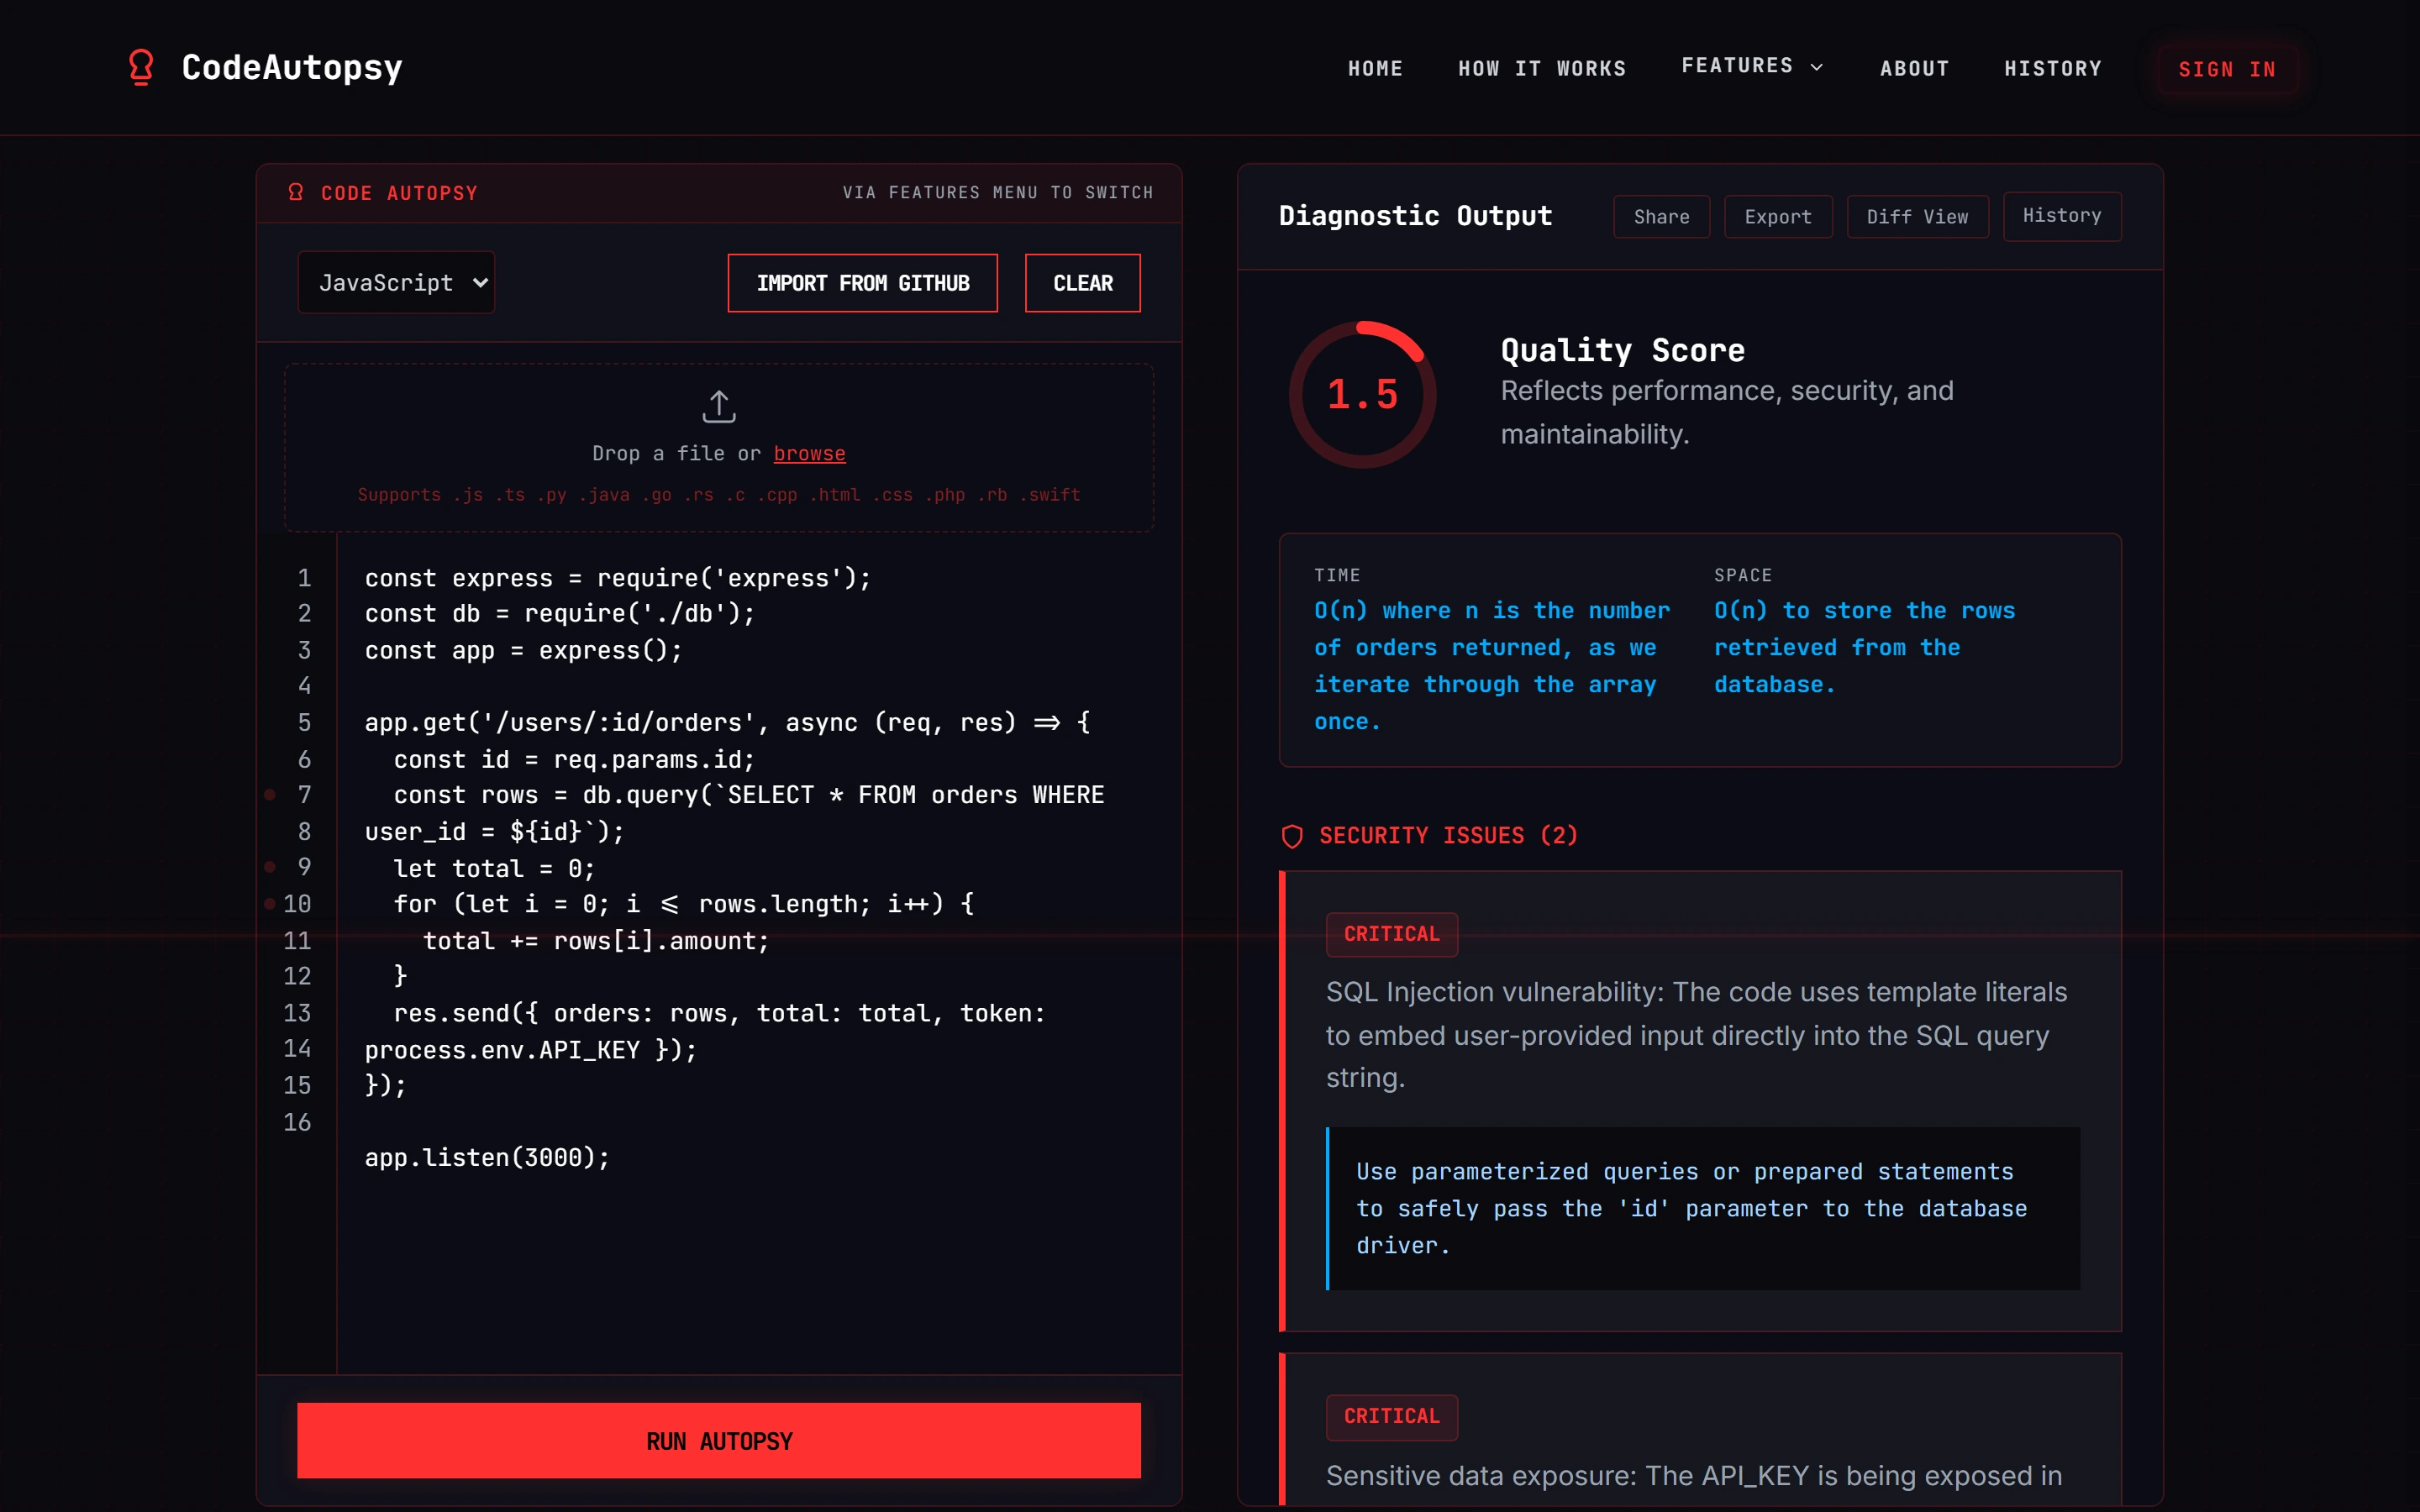The image size is (2420, 1512).
Task: Run Autopsy on the code
Action: (x=719, y=1441)
